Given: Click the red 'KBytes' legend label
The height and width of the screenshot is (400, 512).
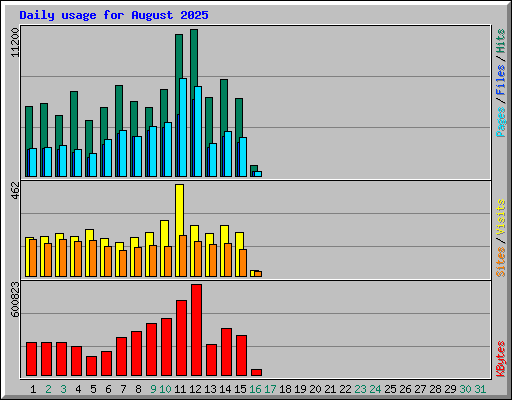Looking at the screenshot, I should pyautogui.click(x=500, y=359).
